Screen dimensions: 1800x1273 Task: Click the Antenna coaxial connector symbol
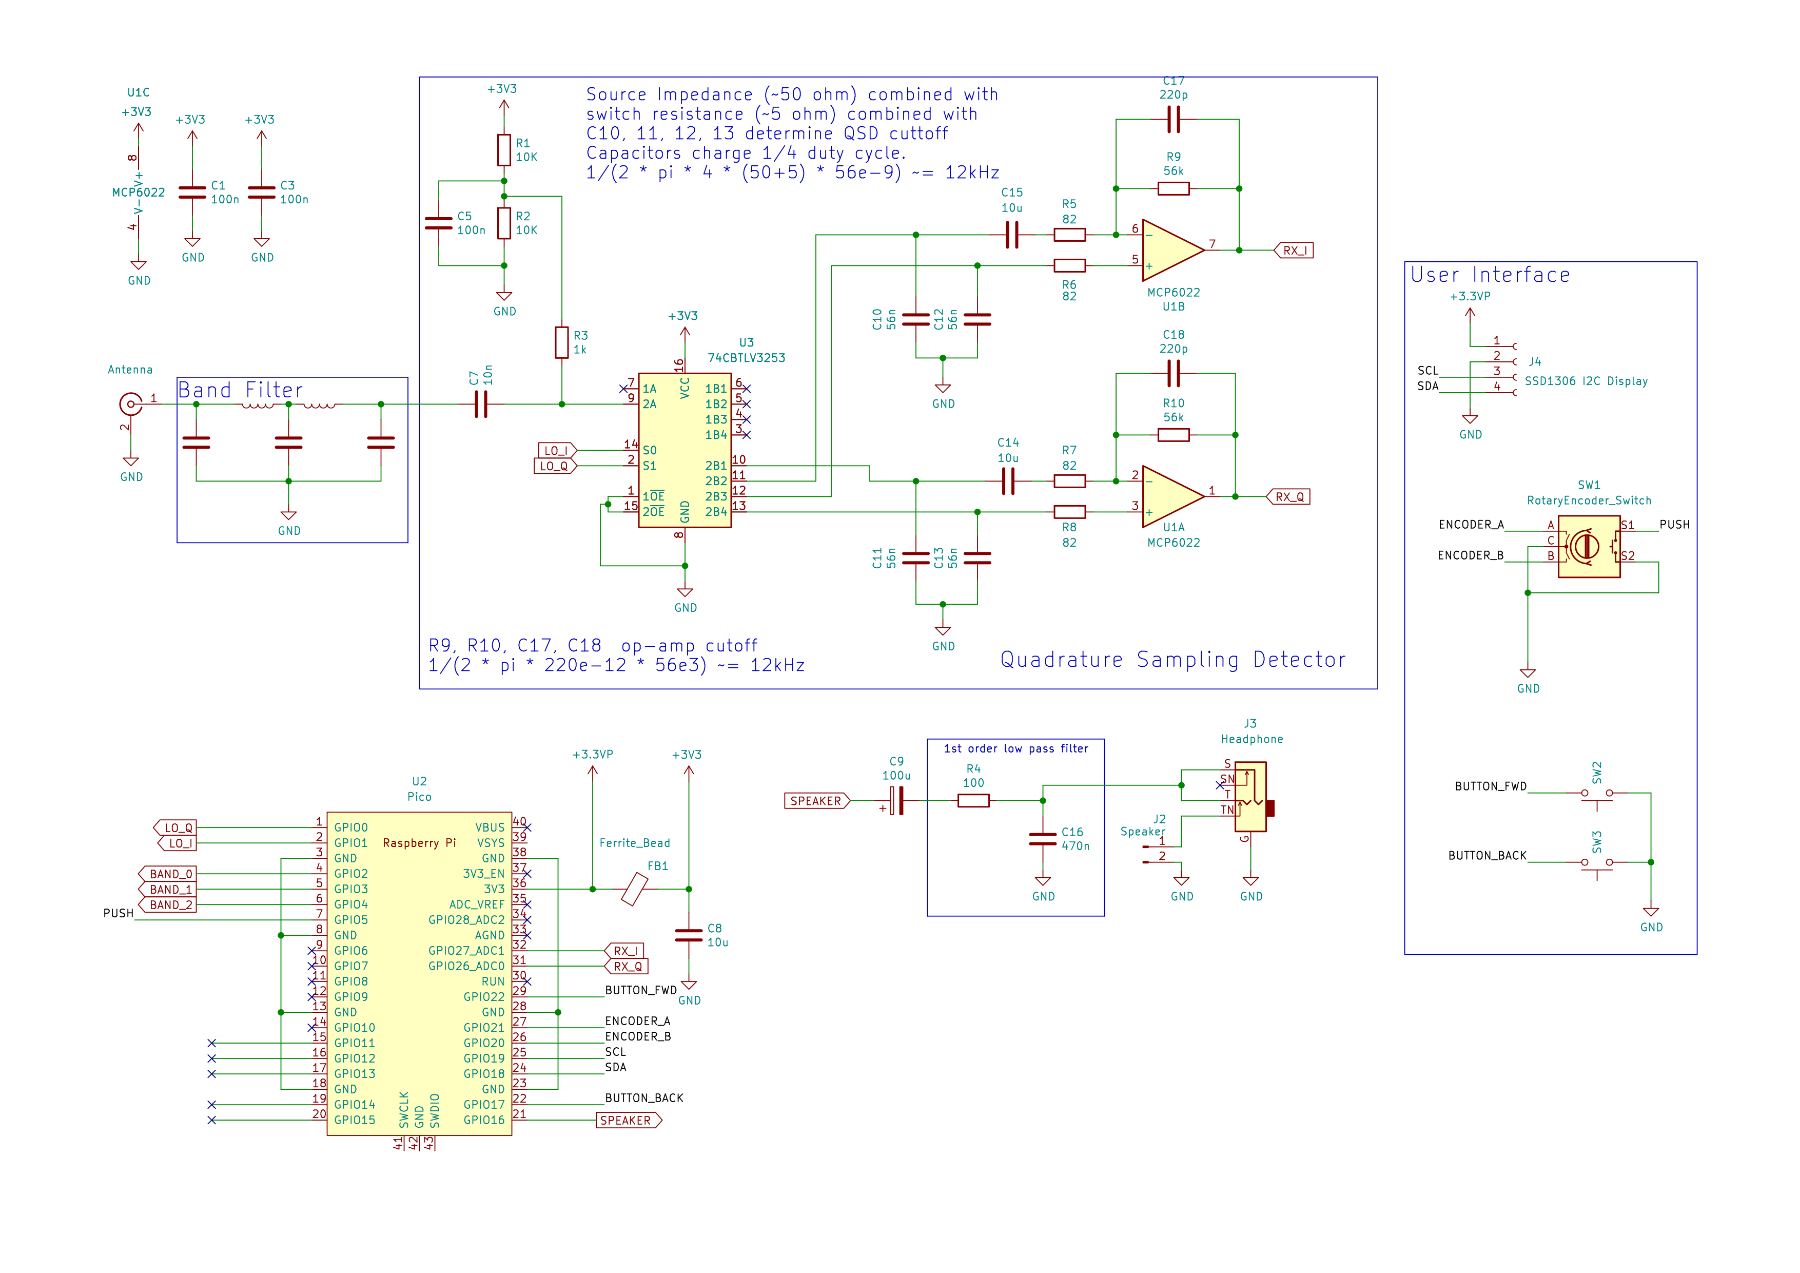coord(130,404)
